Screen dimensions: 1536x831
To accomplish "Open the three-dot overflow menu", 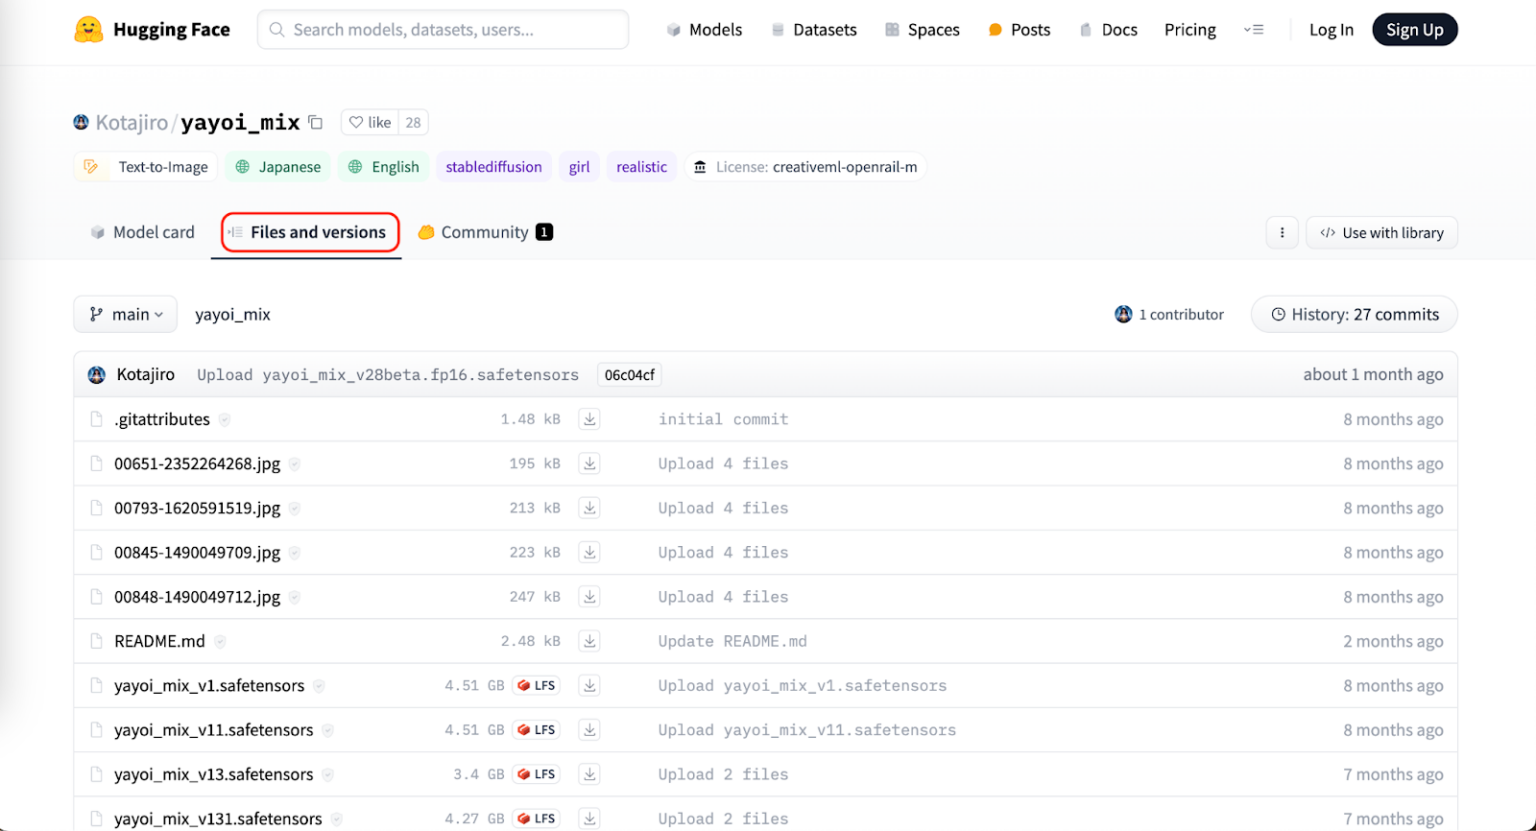I will click(x=1283, y=232).
